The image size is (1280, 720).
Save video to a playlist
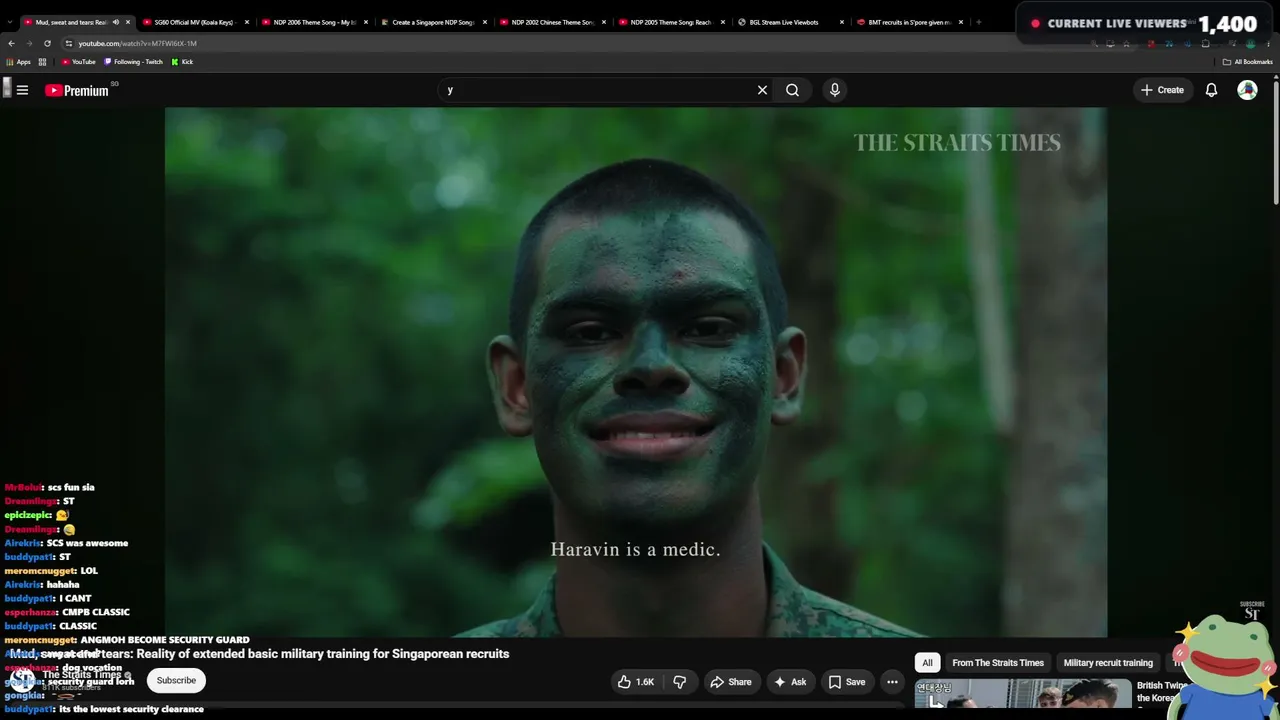pyautogui.click(x=846, y=682)
